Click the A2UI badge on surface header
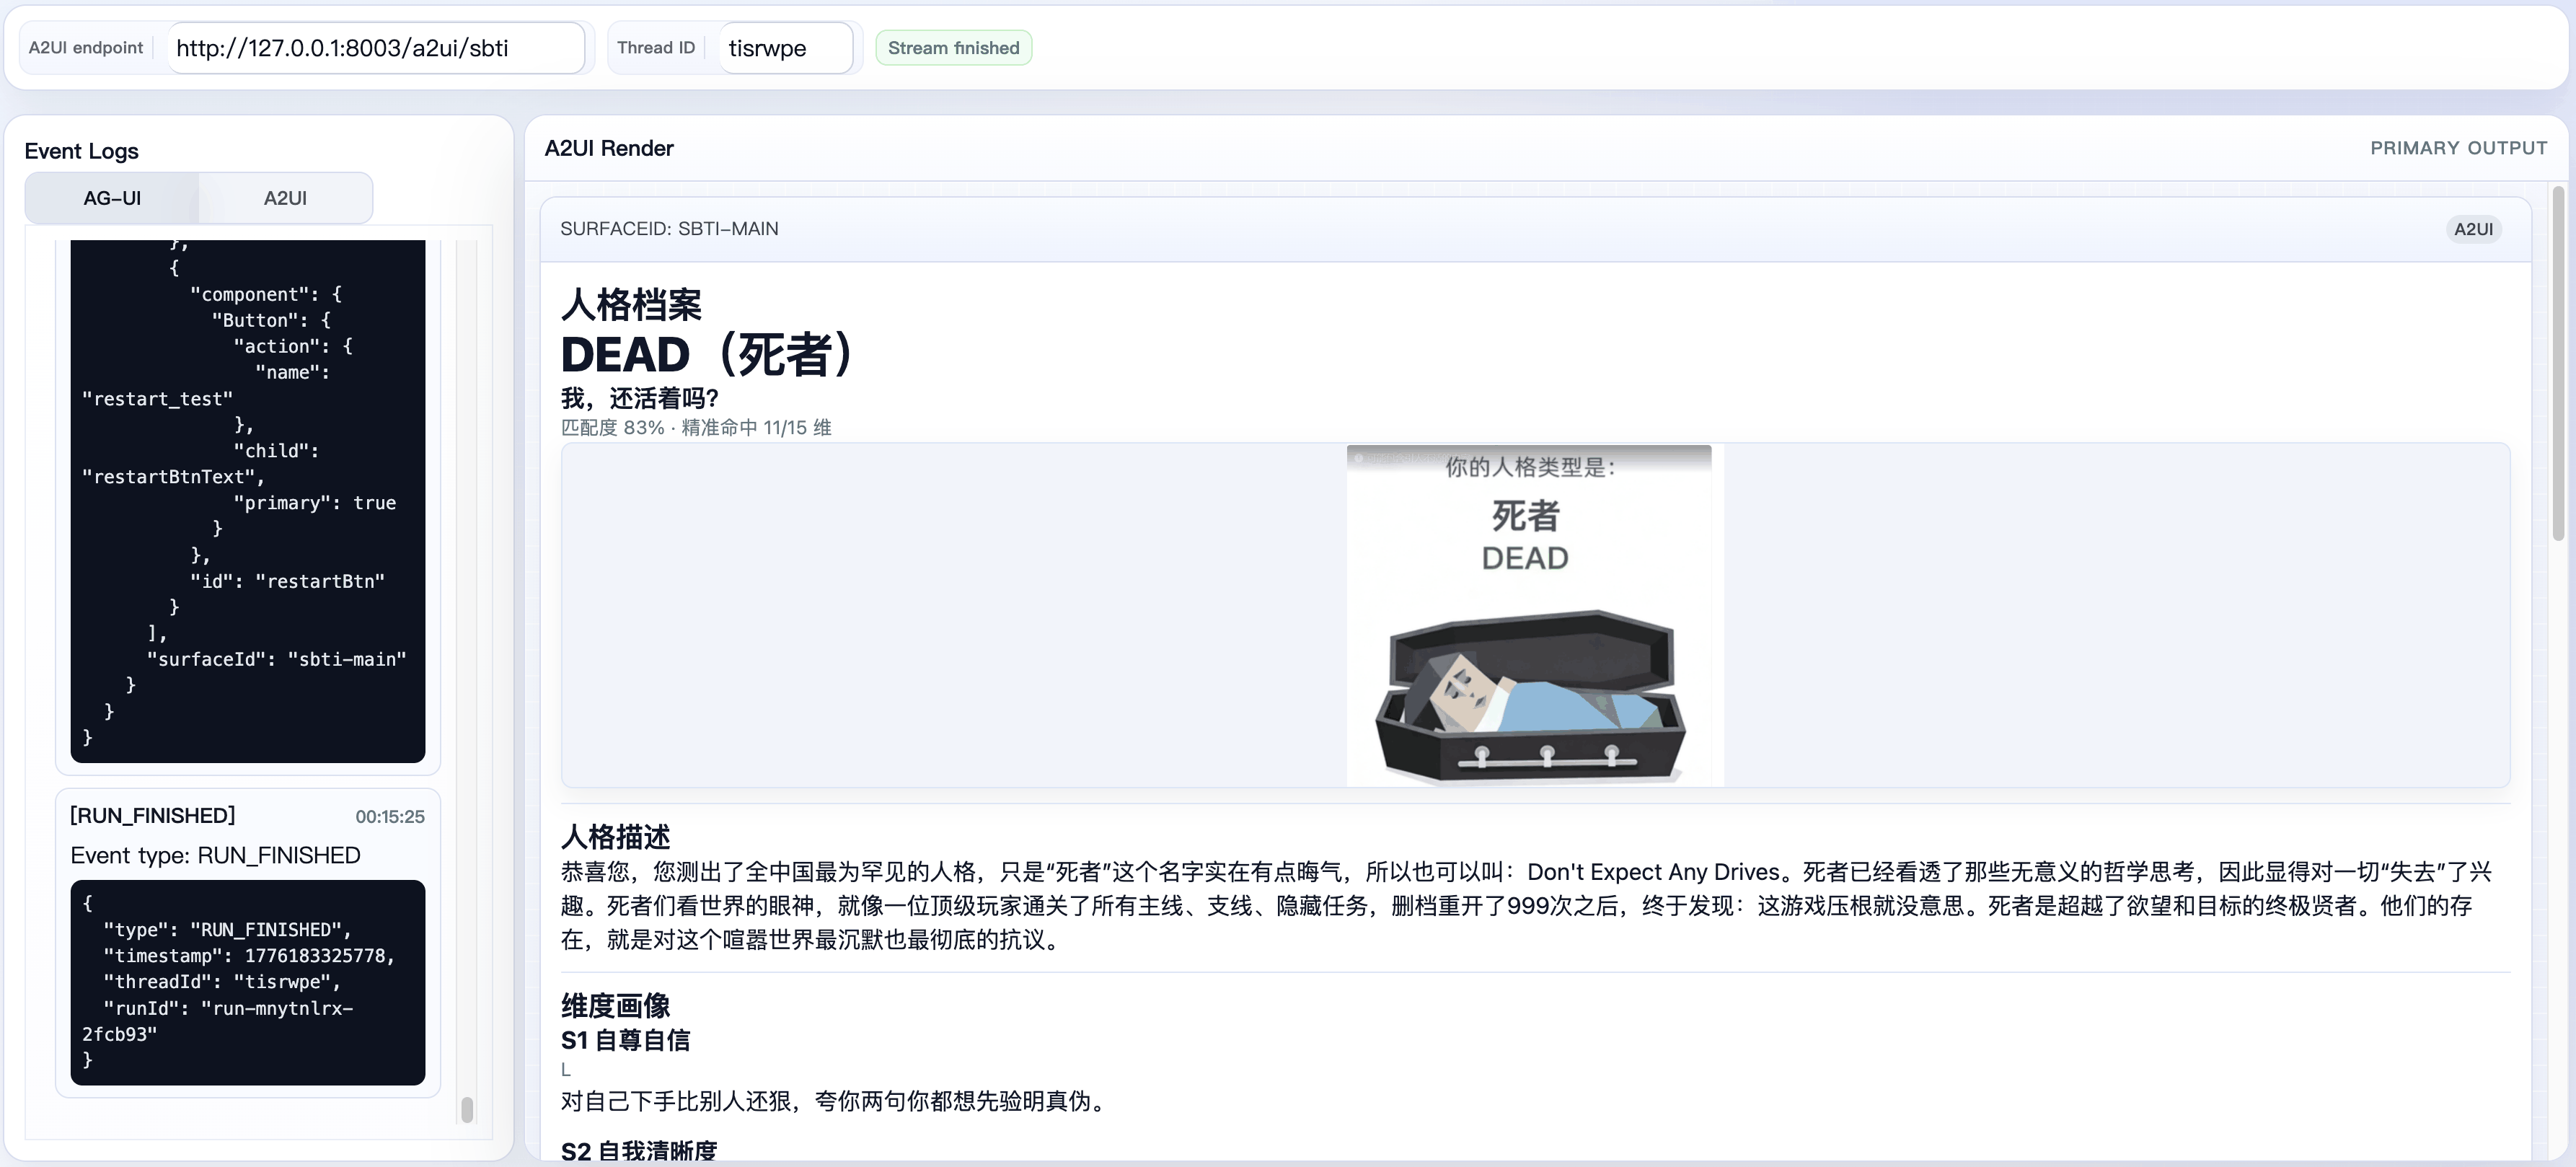The image size is (2576, 1167). click(2472, 229)
